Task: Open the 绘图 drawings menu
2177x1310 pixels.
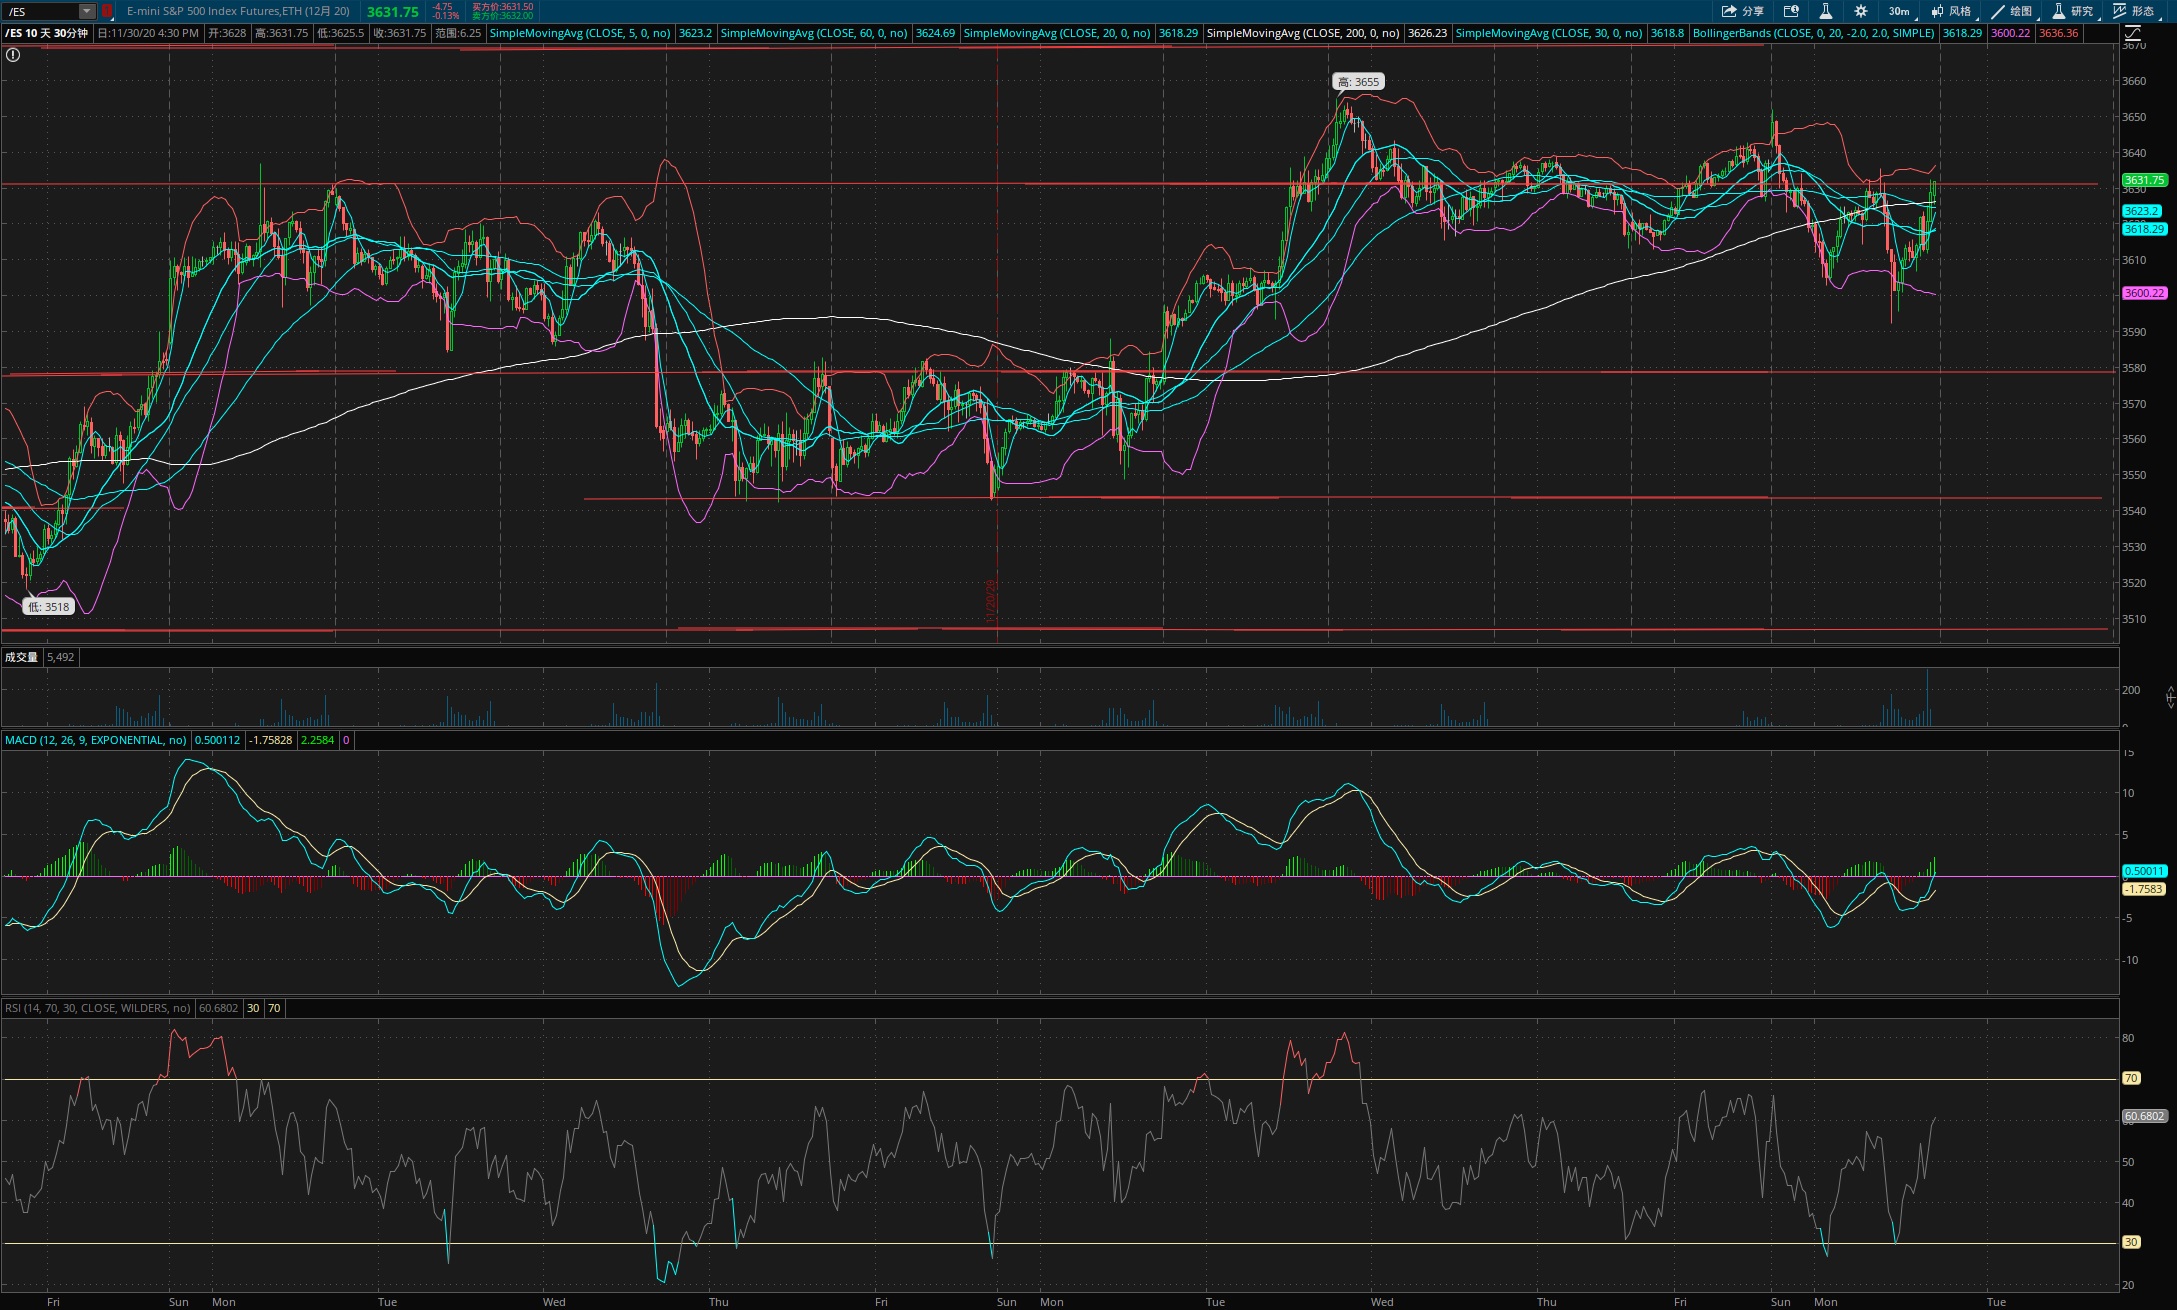Action: pyautogui.click(x=2012, y=11)
